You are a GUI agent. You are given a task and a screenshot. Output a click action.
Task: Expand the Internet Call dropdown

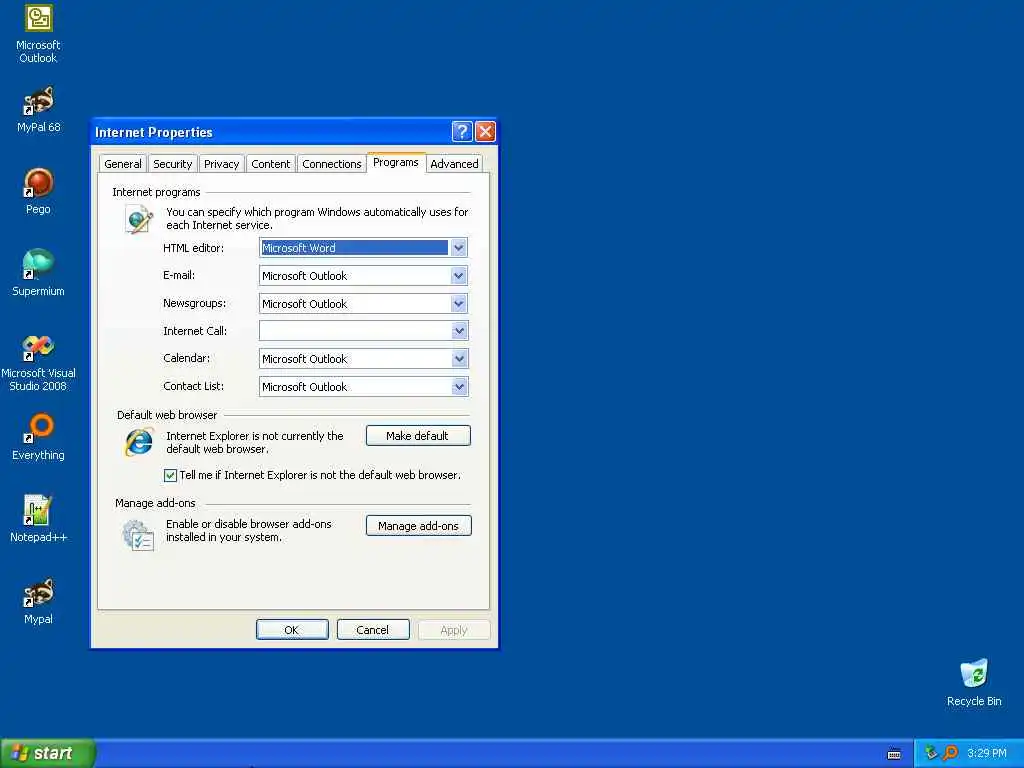[x=458, y=331]
